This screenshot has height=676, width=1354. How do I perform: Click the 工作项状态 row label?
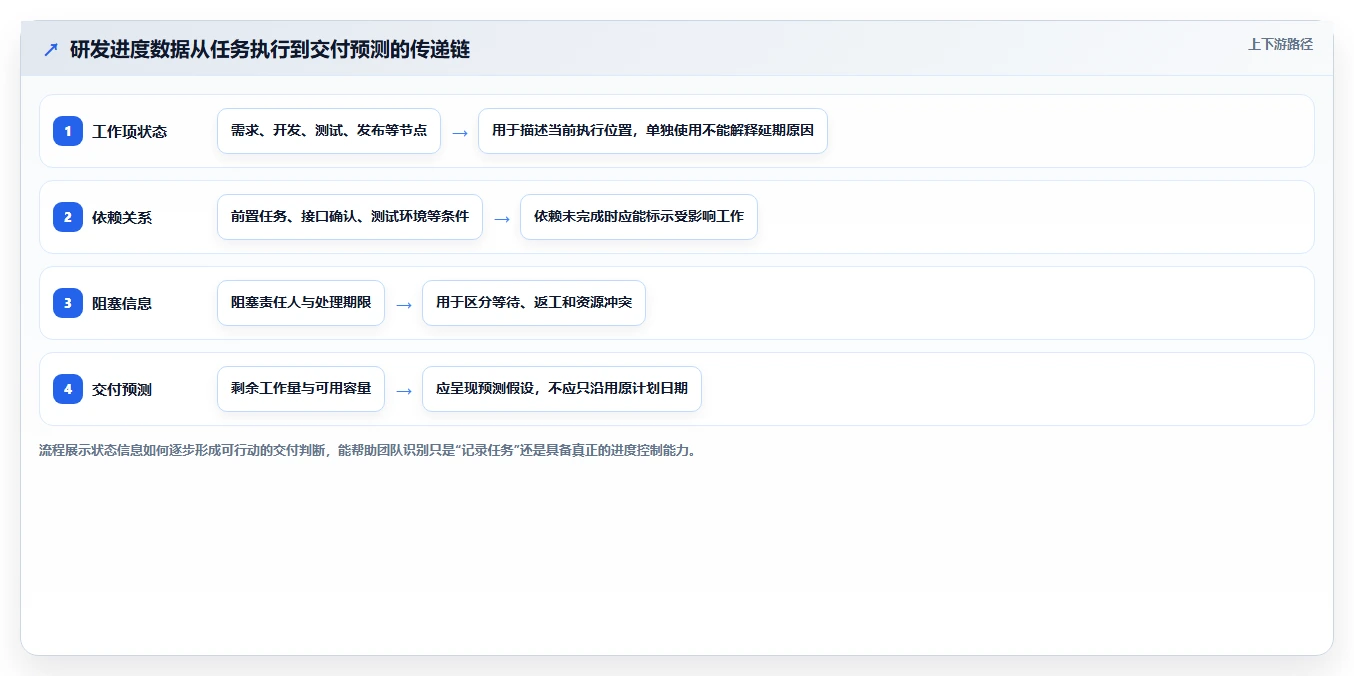(x=130, y=132)
